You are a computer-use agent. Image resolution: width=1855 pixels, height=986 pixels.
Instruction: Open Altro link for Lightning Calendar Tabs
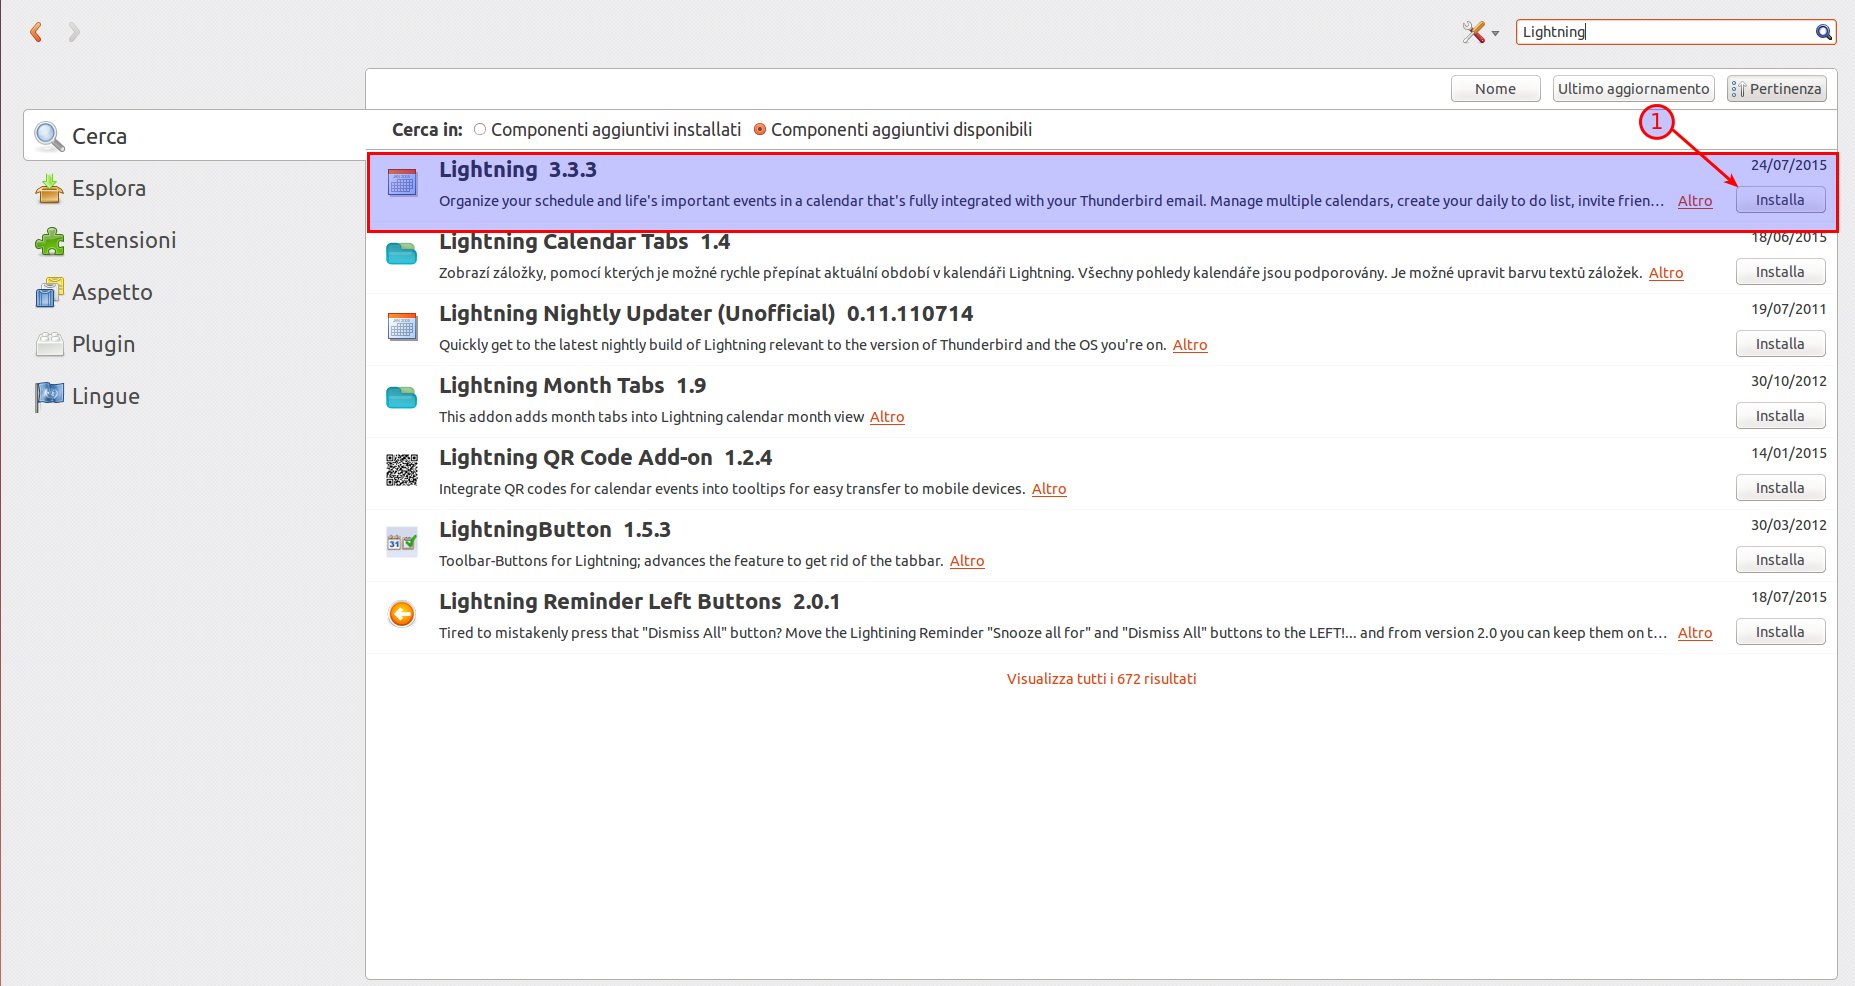pos(1666,273)
